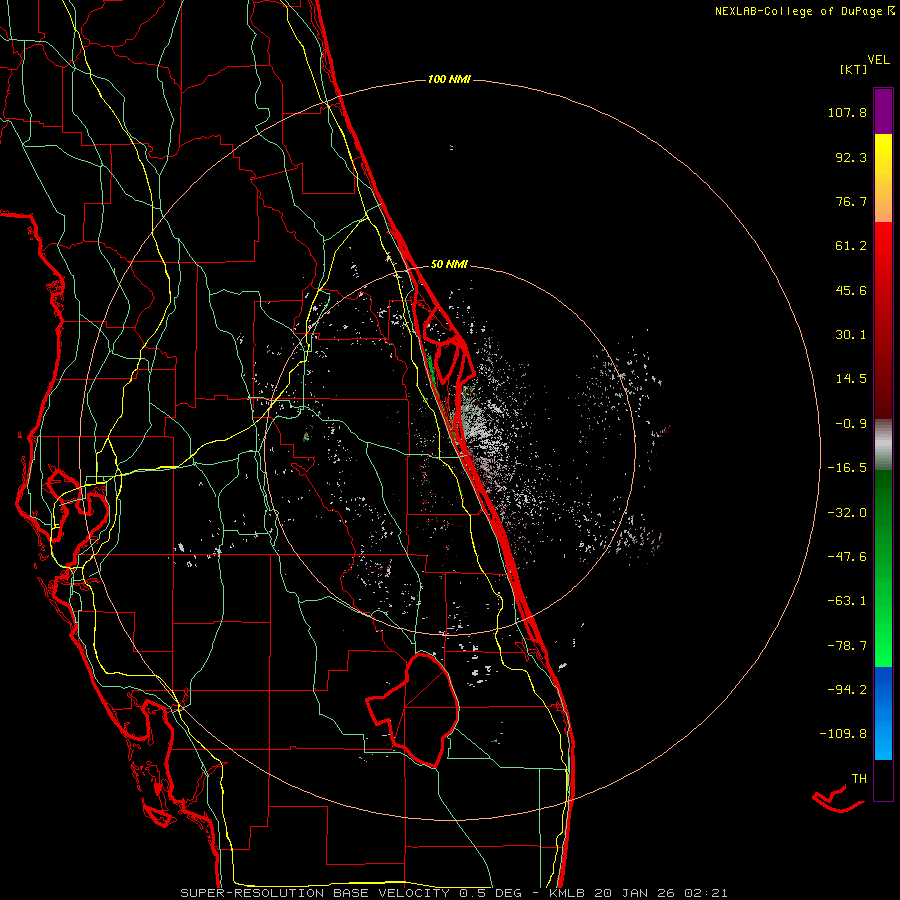Screen dimensions: 900x900
Task: Click the 76.7 legend value
Action: point(851,201)
